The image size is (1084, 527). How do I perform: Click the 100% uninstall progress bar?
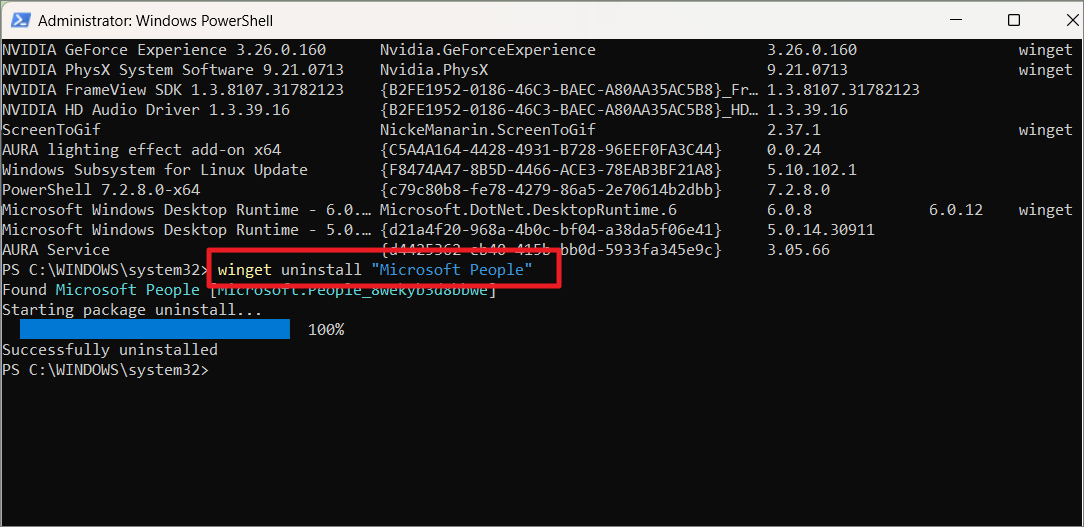[x=155, y=329]
